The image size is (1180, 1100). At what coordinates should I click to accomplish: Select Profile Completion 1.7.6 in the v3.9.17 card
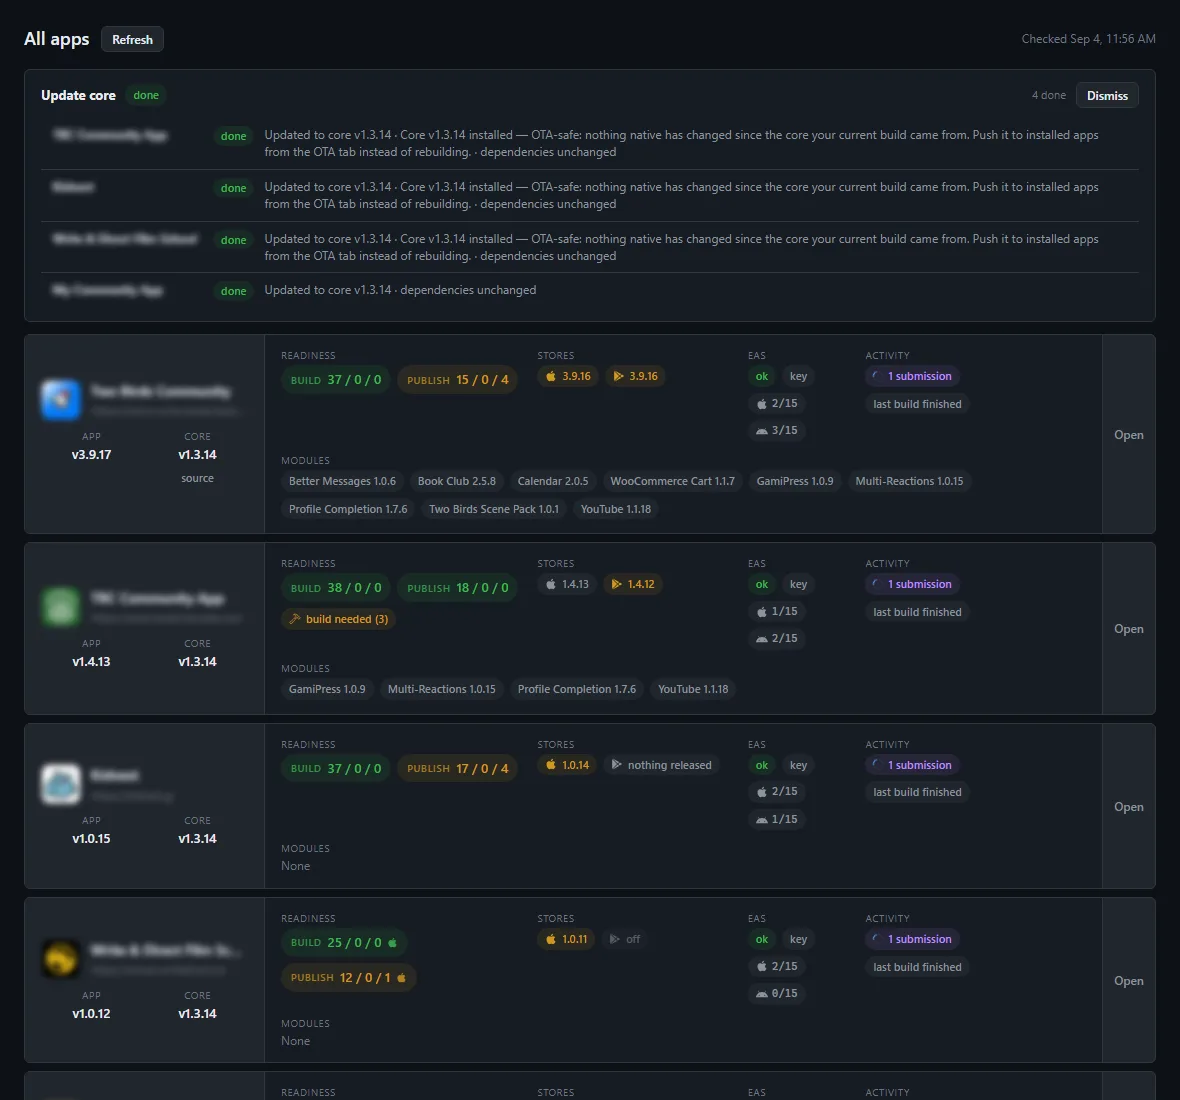coord(348,509)
